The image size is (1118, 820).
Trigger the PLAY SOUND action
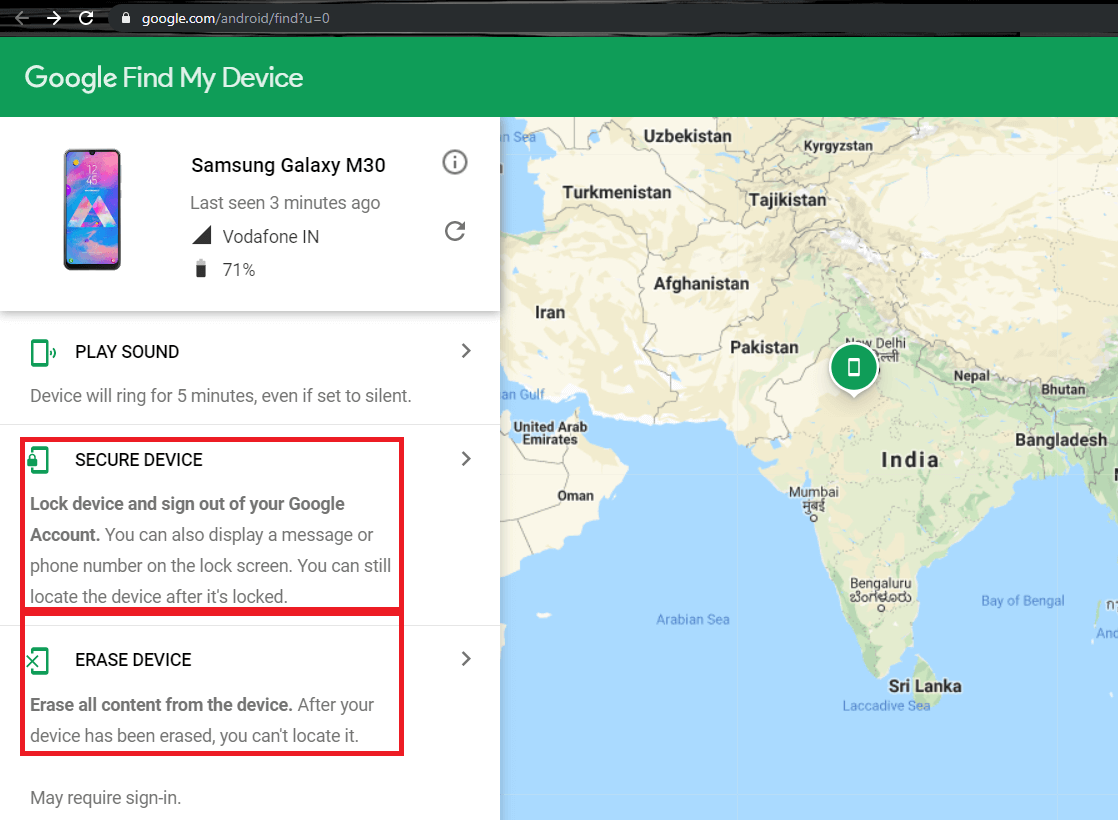point(127,352)
